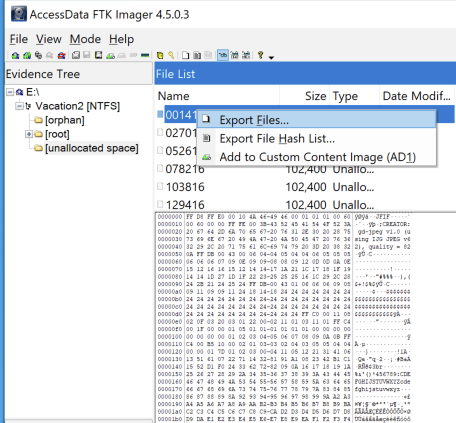
Task: Select the [orphan] folder
Action: pyautogui.click(x=65, y=120)
